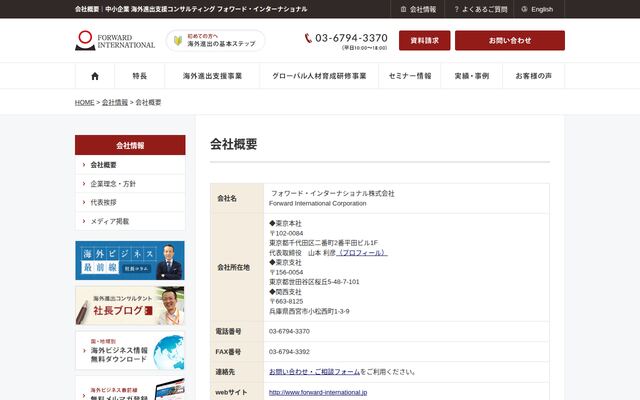Open 無料メルマガ登録 banner
This screenshot has width=640, height=400.
pos(130,389)
